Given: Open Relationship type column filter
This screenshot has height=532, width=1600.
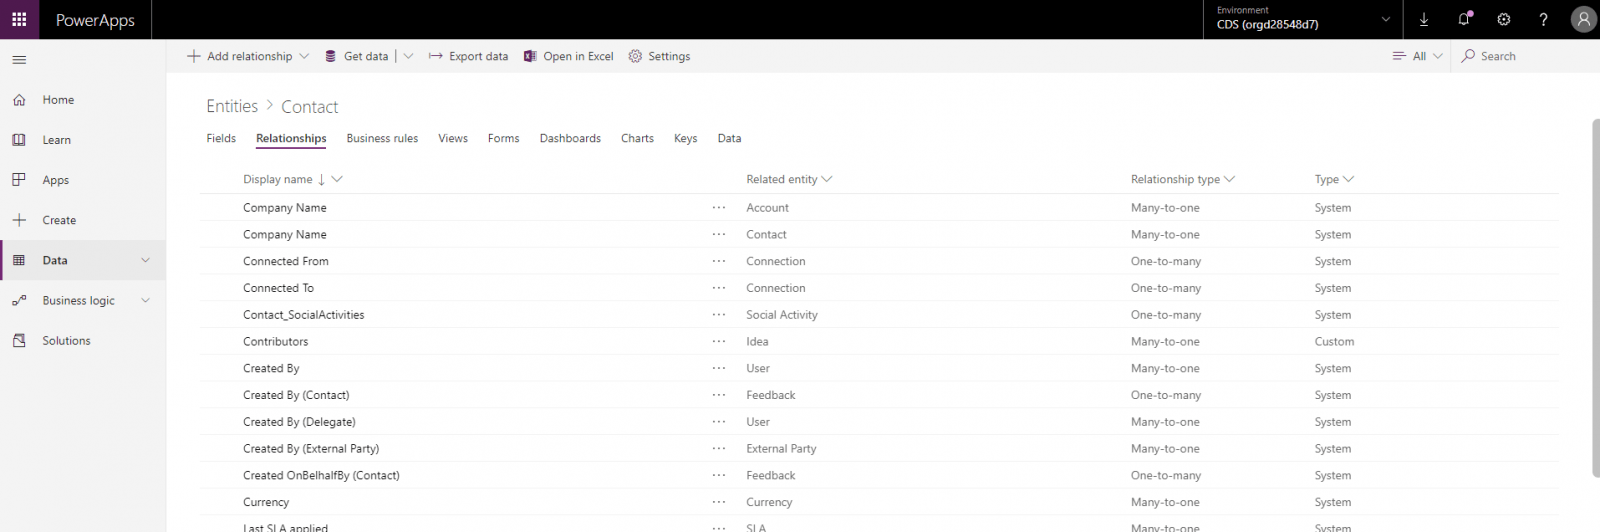Looking at the screenshot, I should point(1230,179).
